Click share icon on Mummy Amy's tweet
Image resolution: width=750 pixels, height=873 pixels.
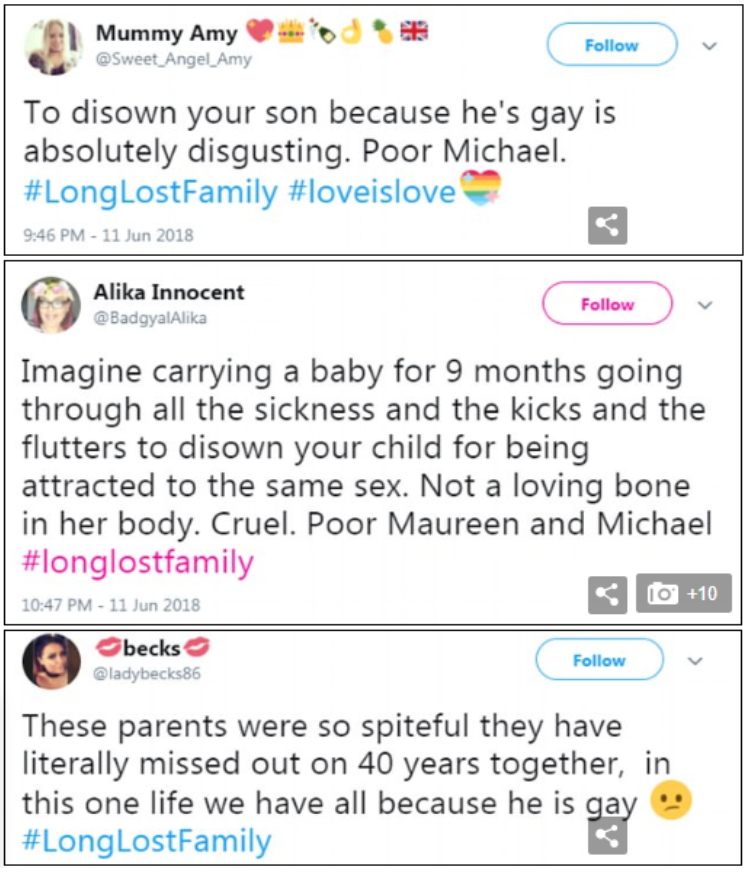click(607, 226)
